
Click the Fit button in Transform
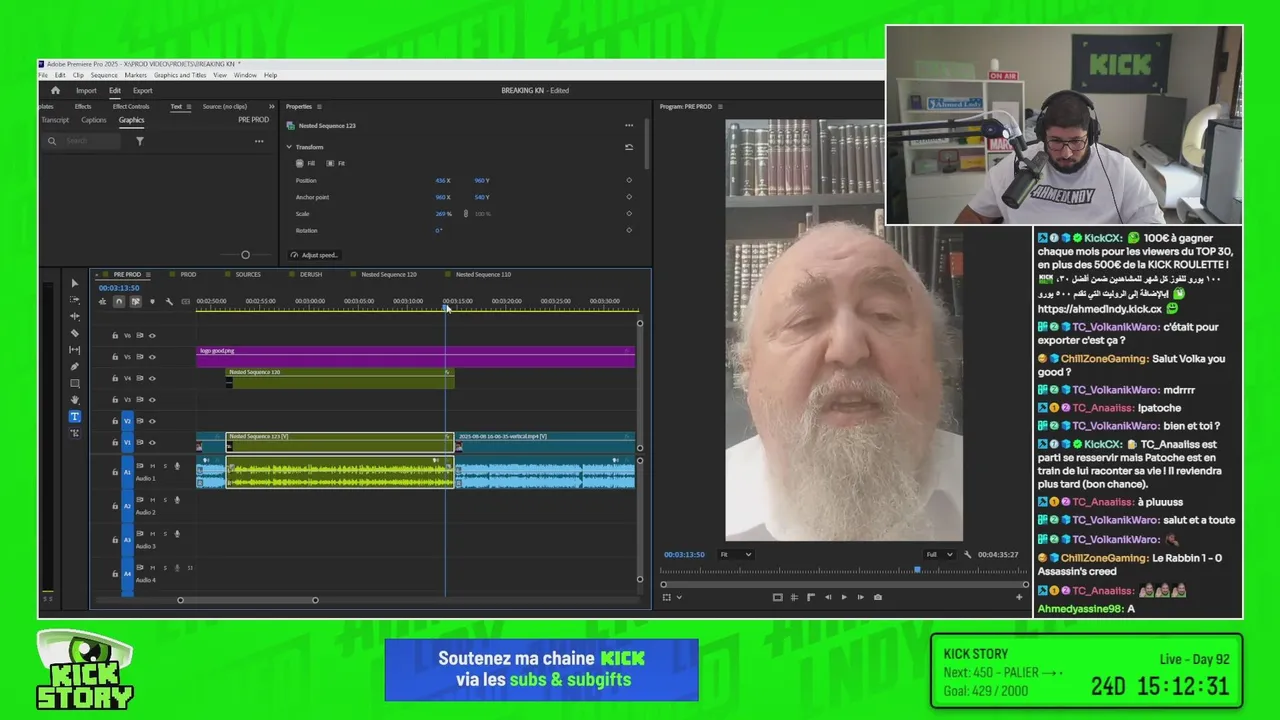click(x=336, y=163)
